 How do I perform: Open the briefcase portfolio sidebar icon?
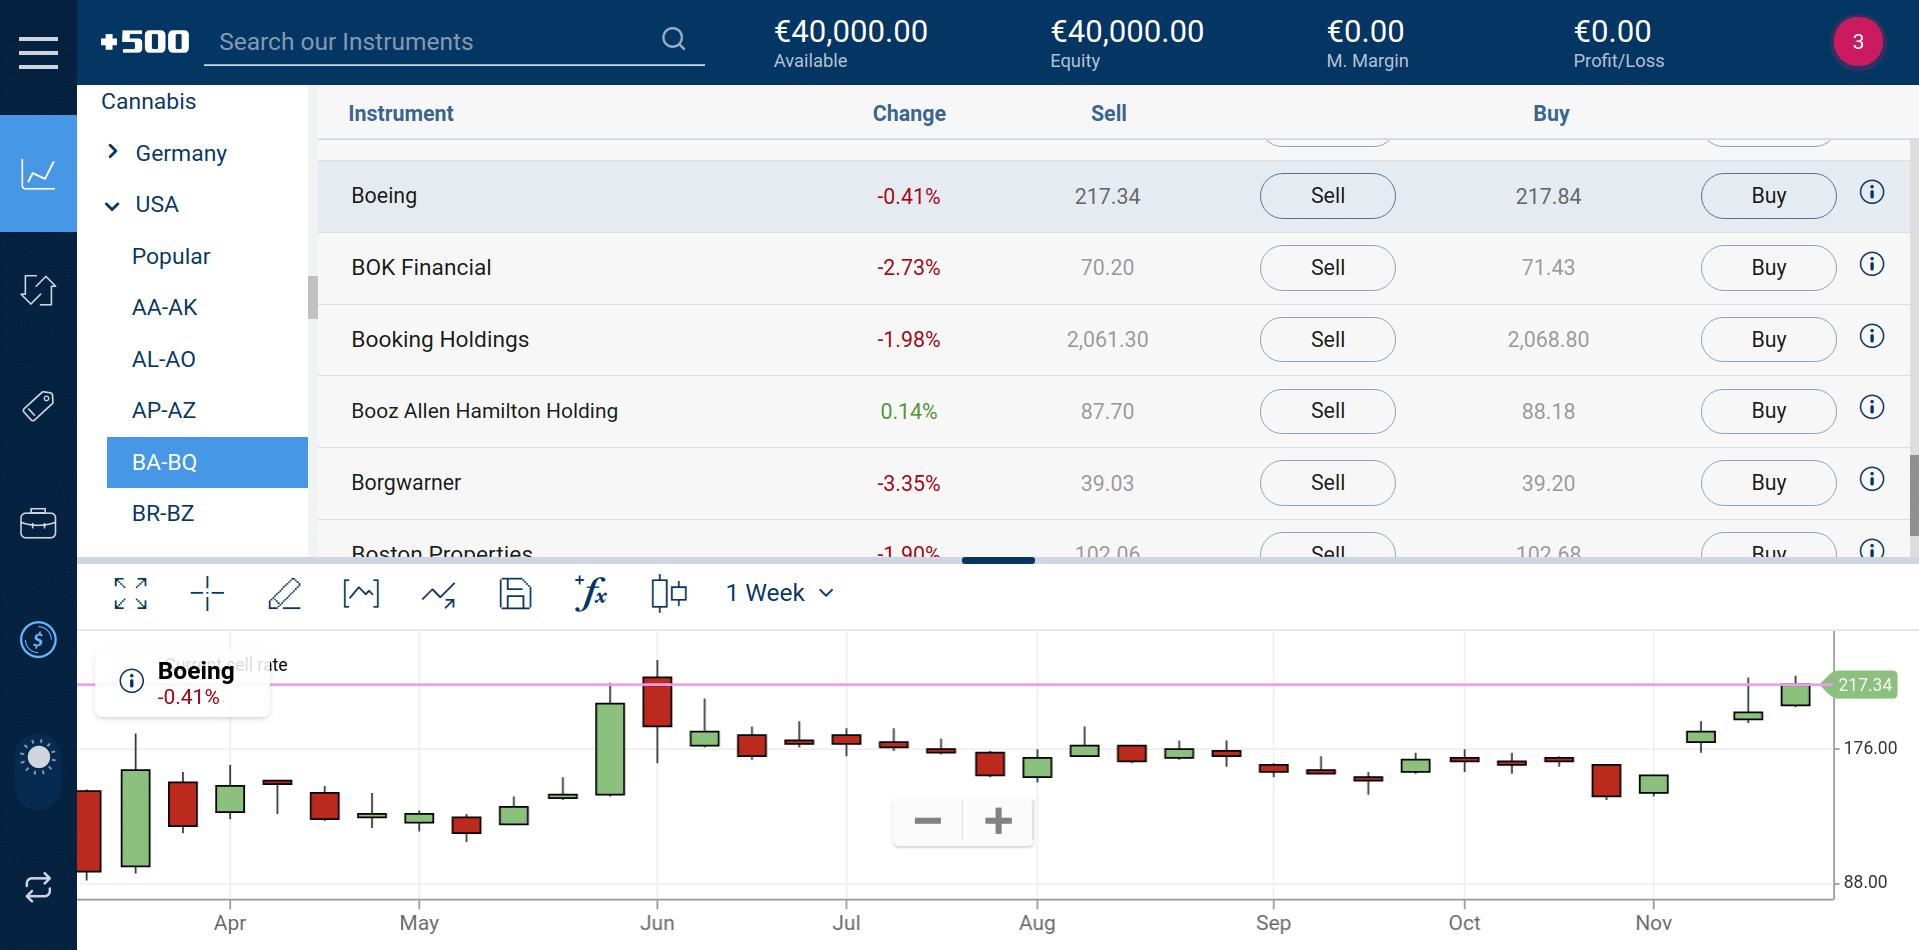pyautogui.click(x=38, y=523)
